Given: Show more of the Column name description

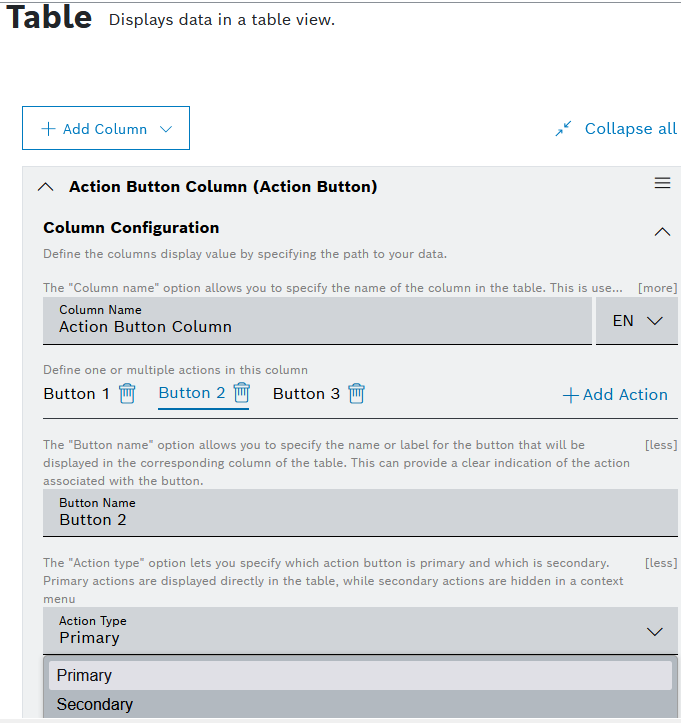Looking at the screenshot, I should pyautogui.click(x=657, y=288).
